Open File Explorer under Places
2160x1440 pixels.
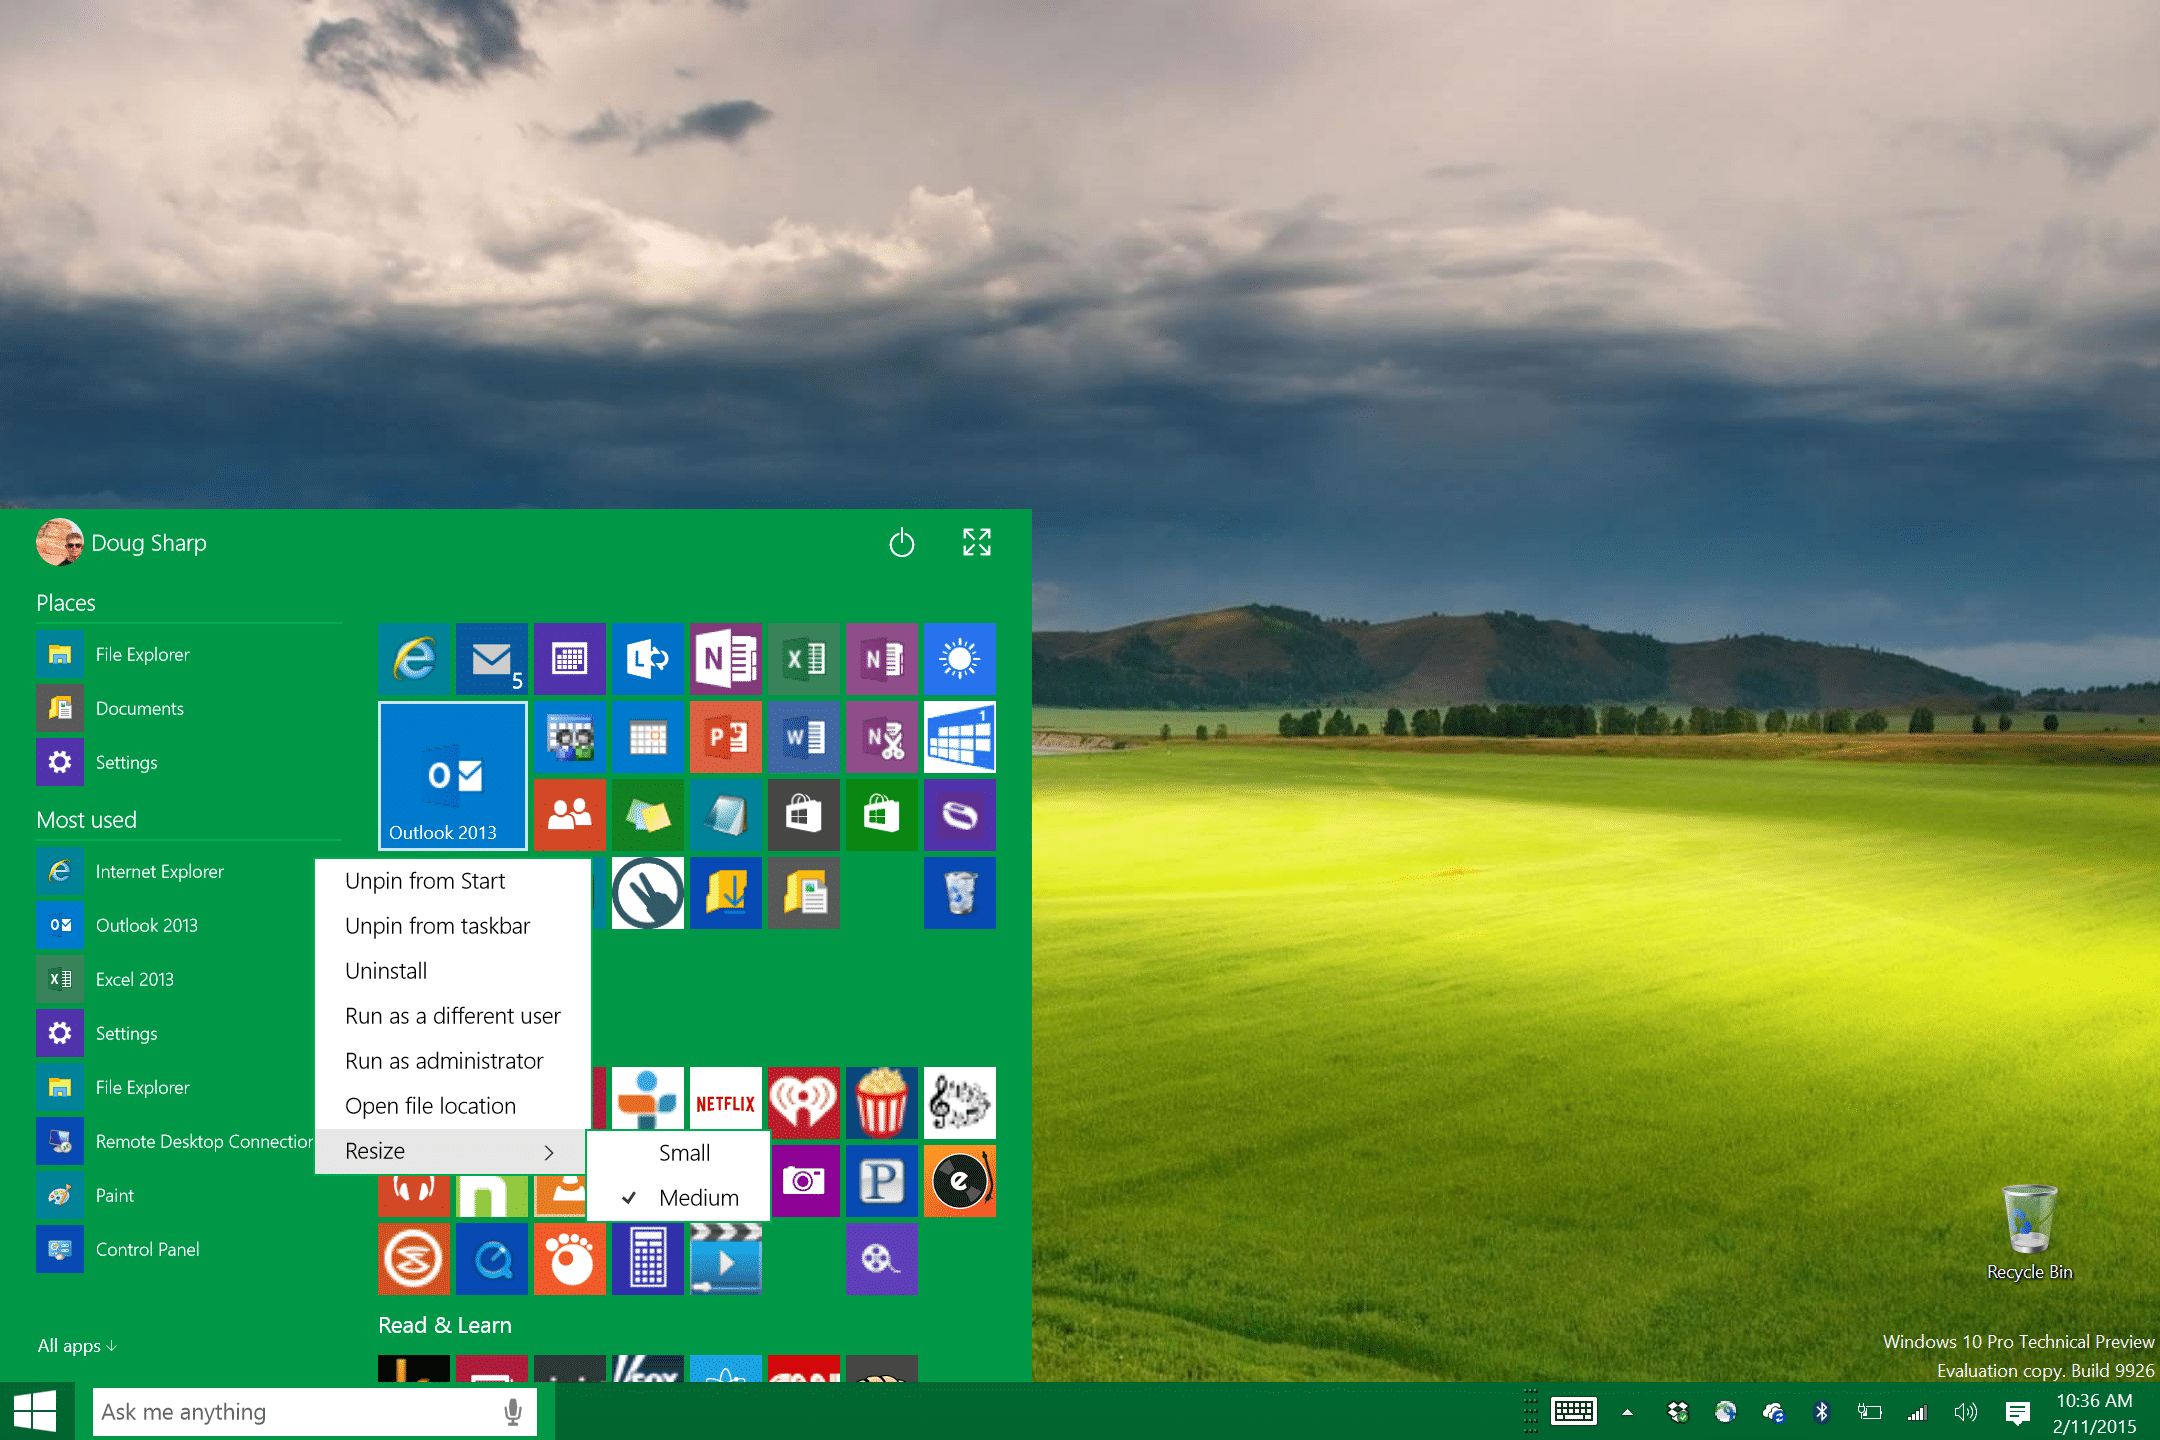point(188,654)
